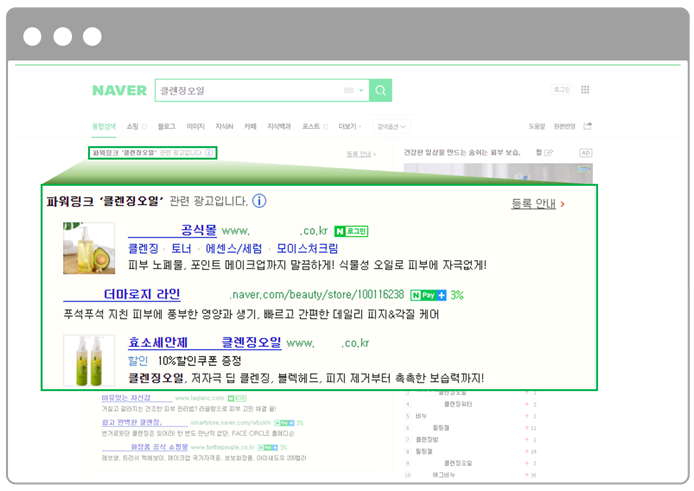The height and width of the screenshot is (491, 694).
Task: Open the 지식백과 tab
Action: click(279, 127)
